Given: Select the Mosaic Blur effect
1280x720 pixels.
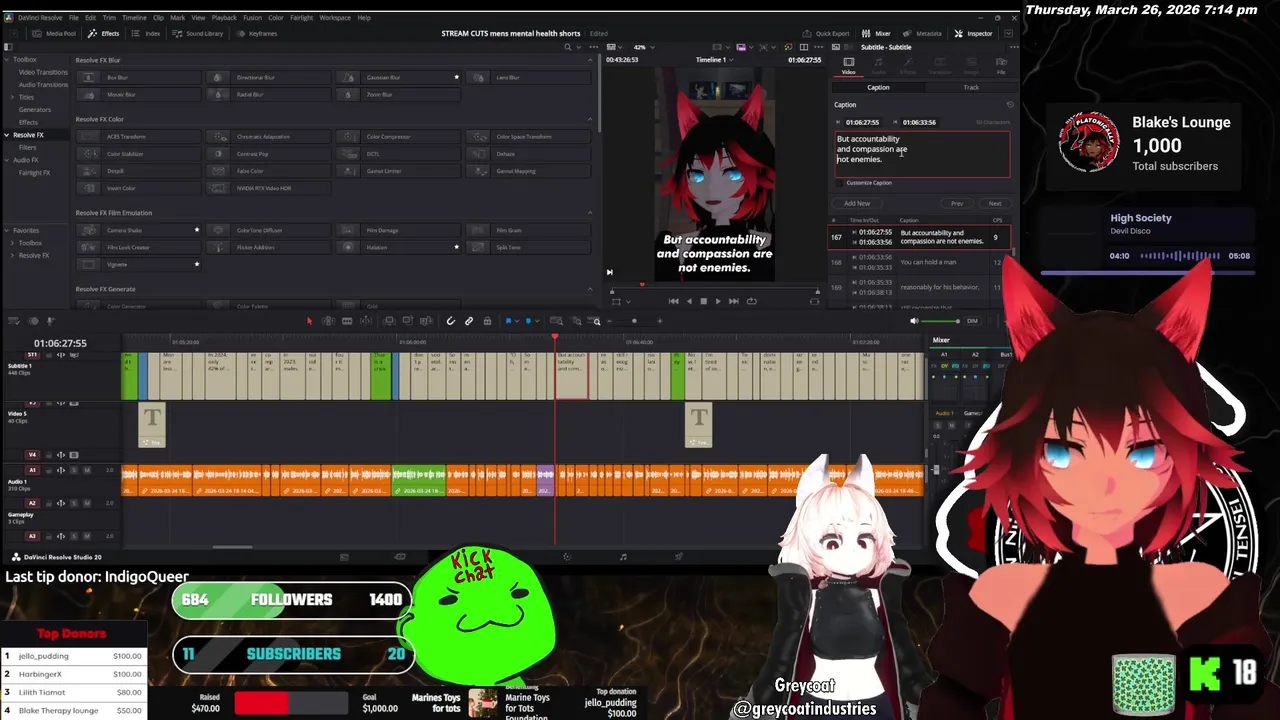Looking at the screenshot, I should [x=137, y=94].
